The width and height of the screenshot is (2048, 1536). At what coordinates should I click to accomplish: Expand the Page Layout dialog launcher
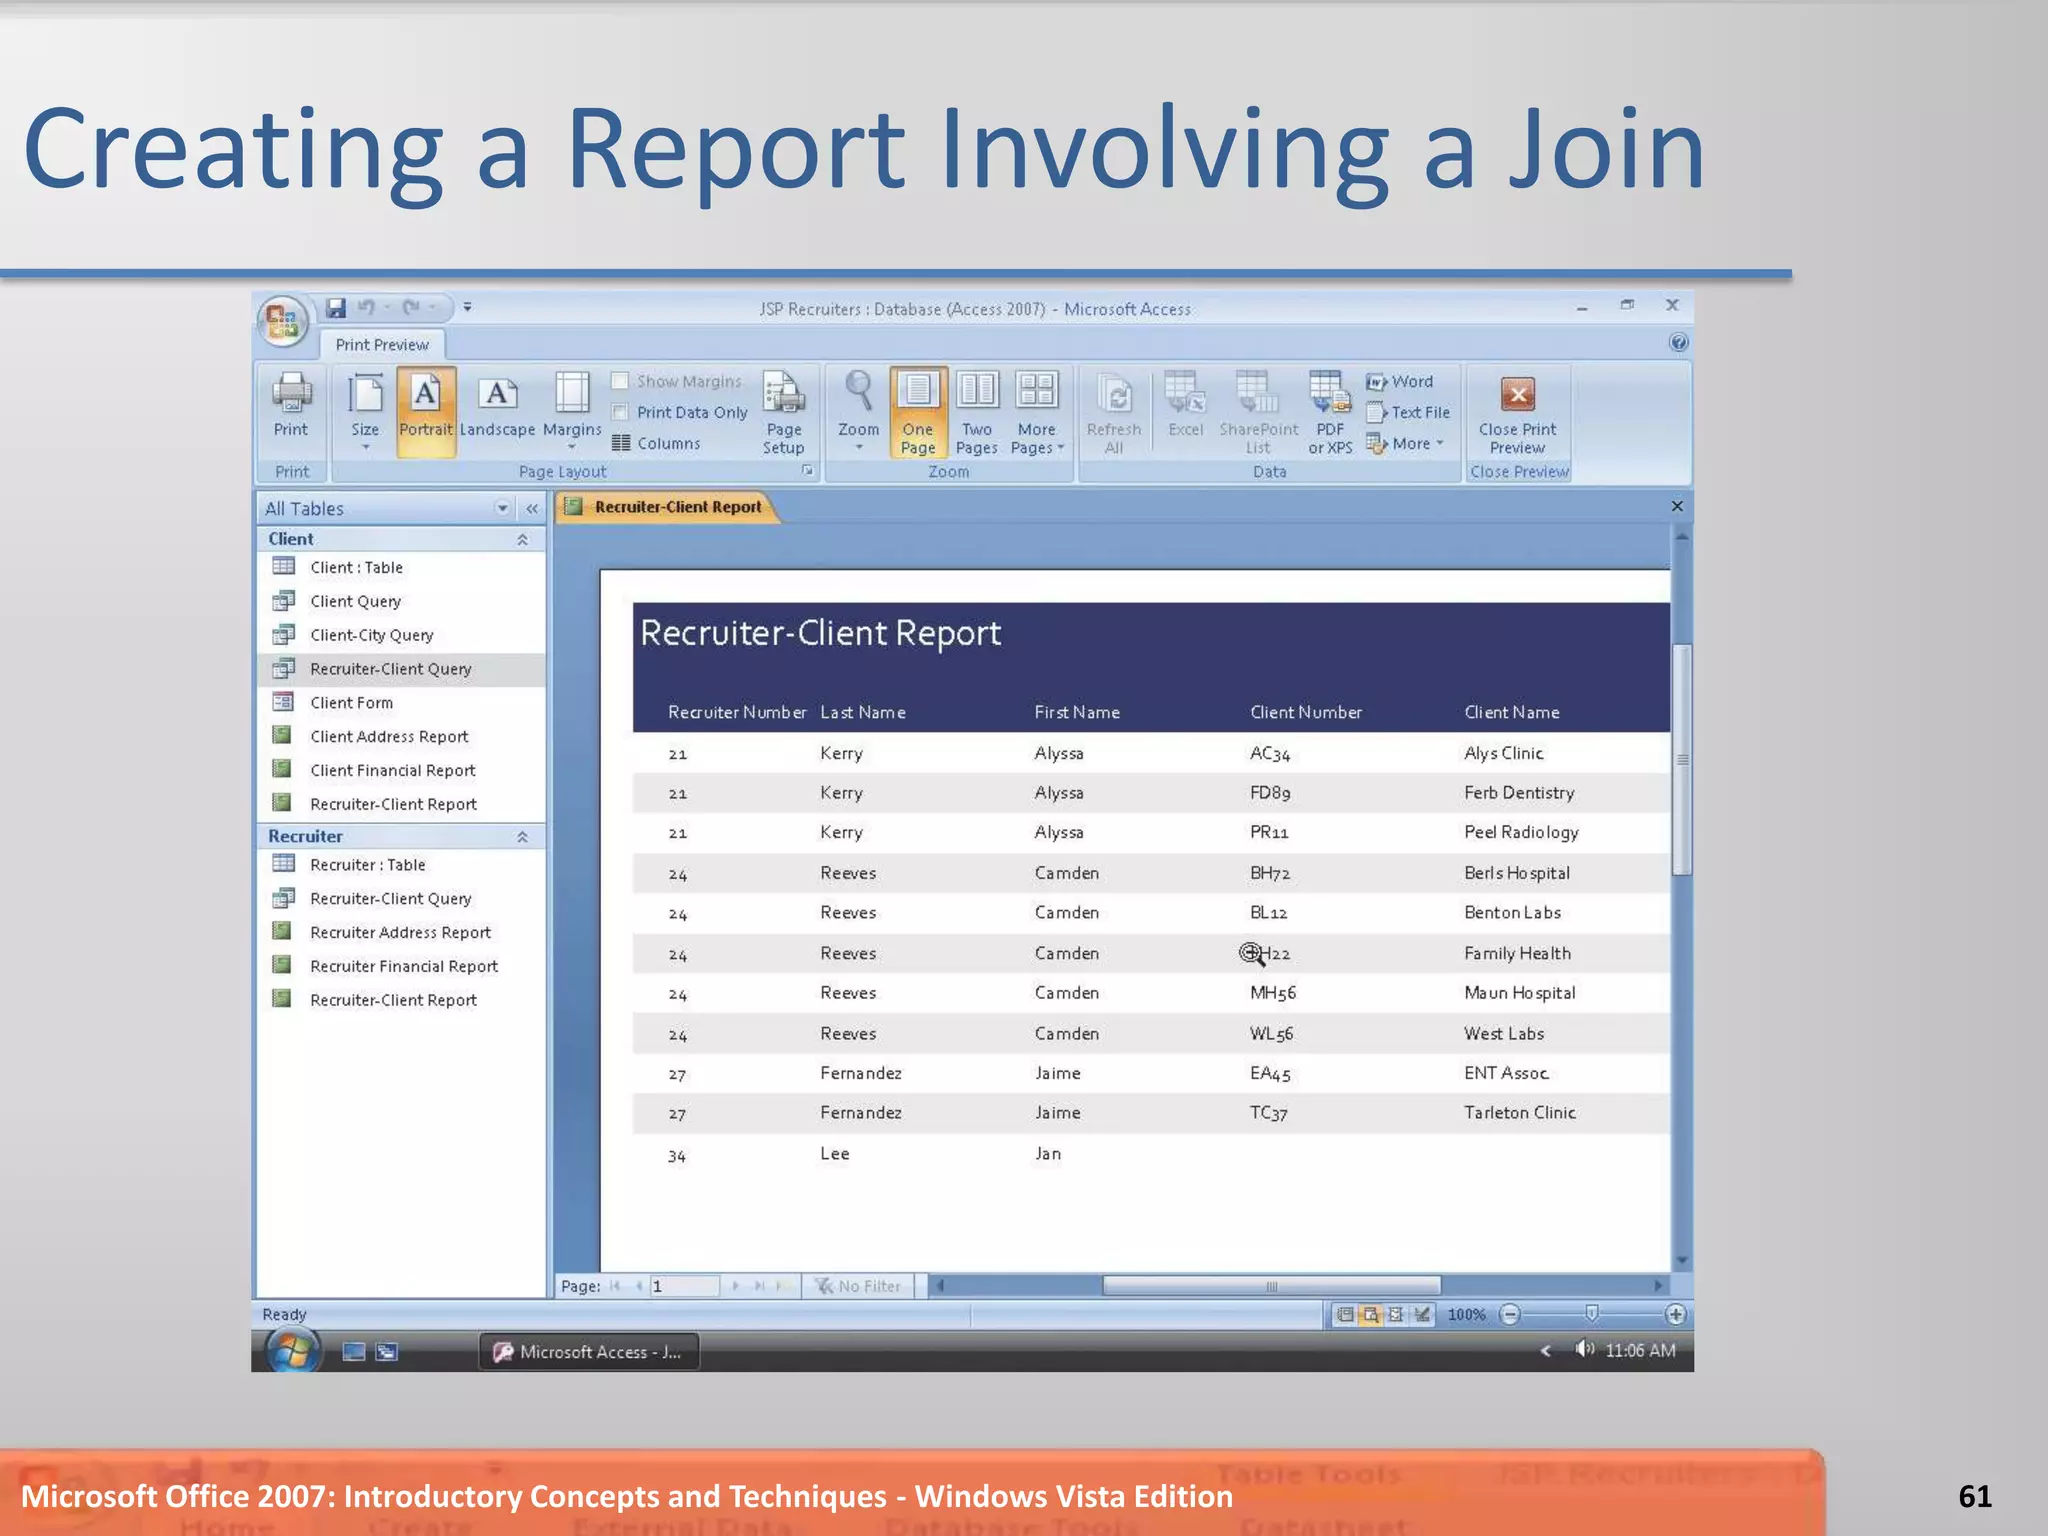[x=807, y=471]
